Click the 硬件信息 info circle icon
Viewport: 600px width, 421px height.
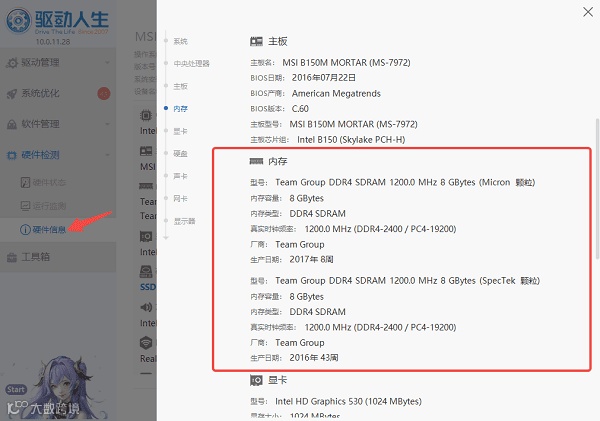25,230
